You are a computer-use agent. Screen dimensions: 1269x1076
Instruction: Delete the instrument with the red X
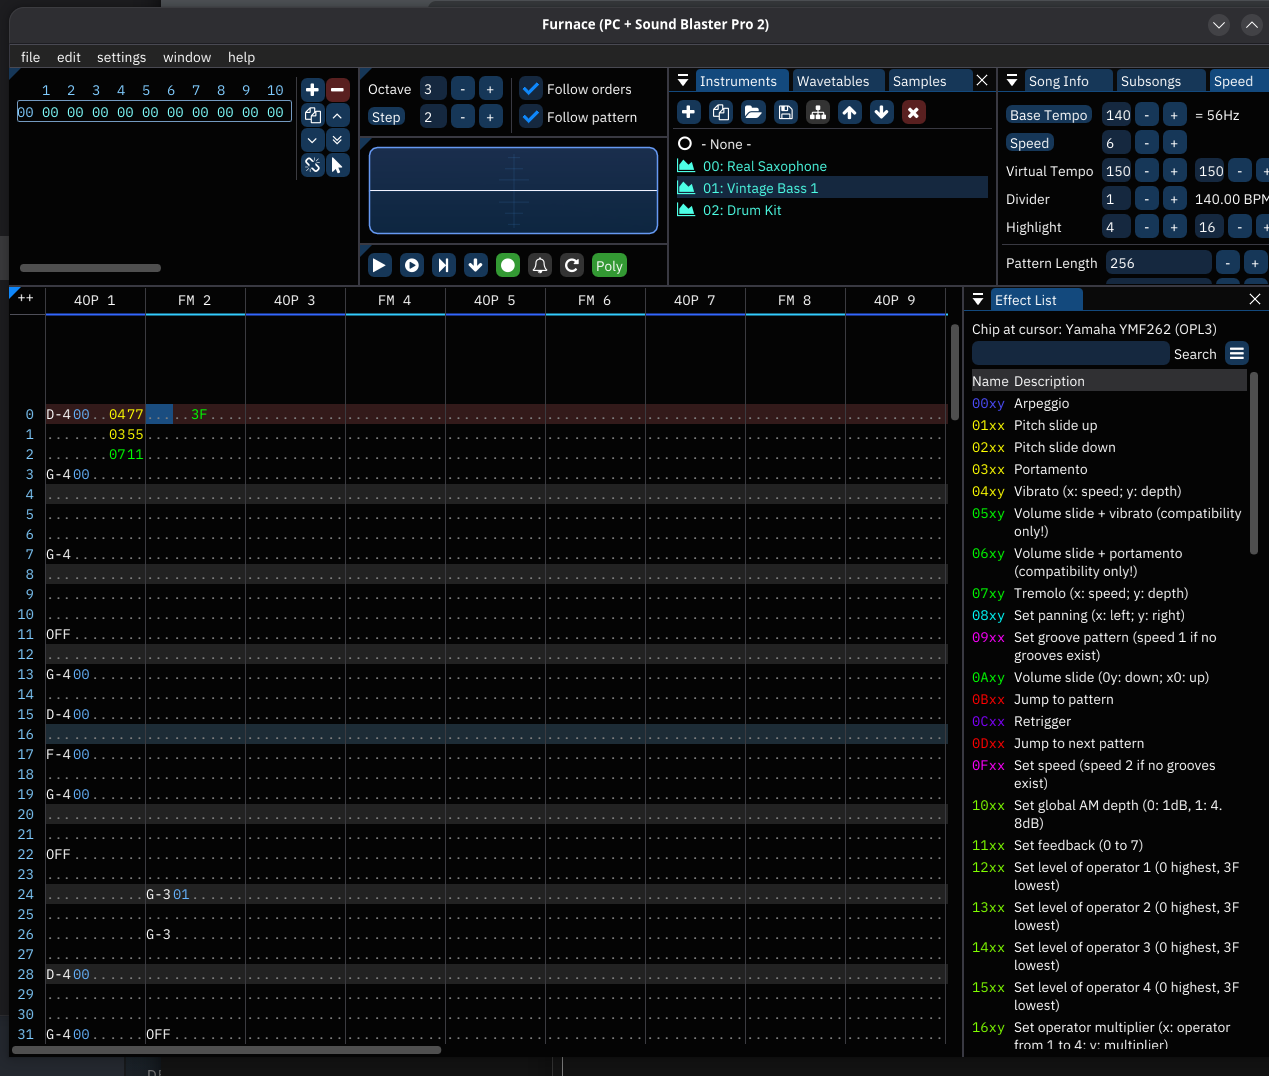click(x=913, y=112)
